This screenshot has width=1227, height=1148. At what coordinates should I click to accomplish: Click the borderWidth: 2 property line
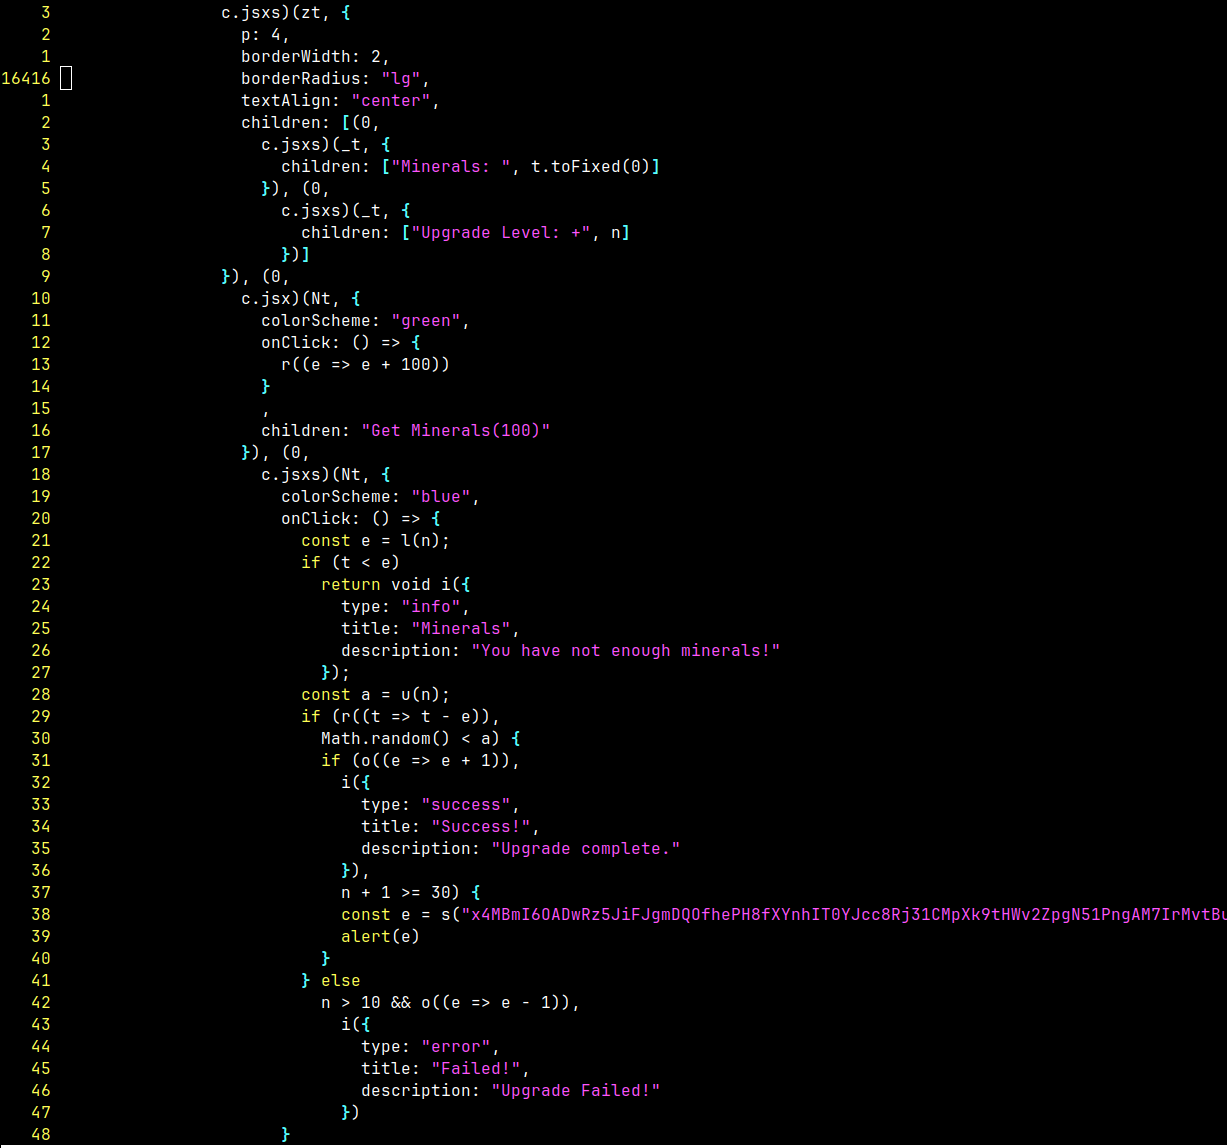[x=315, y=56]
